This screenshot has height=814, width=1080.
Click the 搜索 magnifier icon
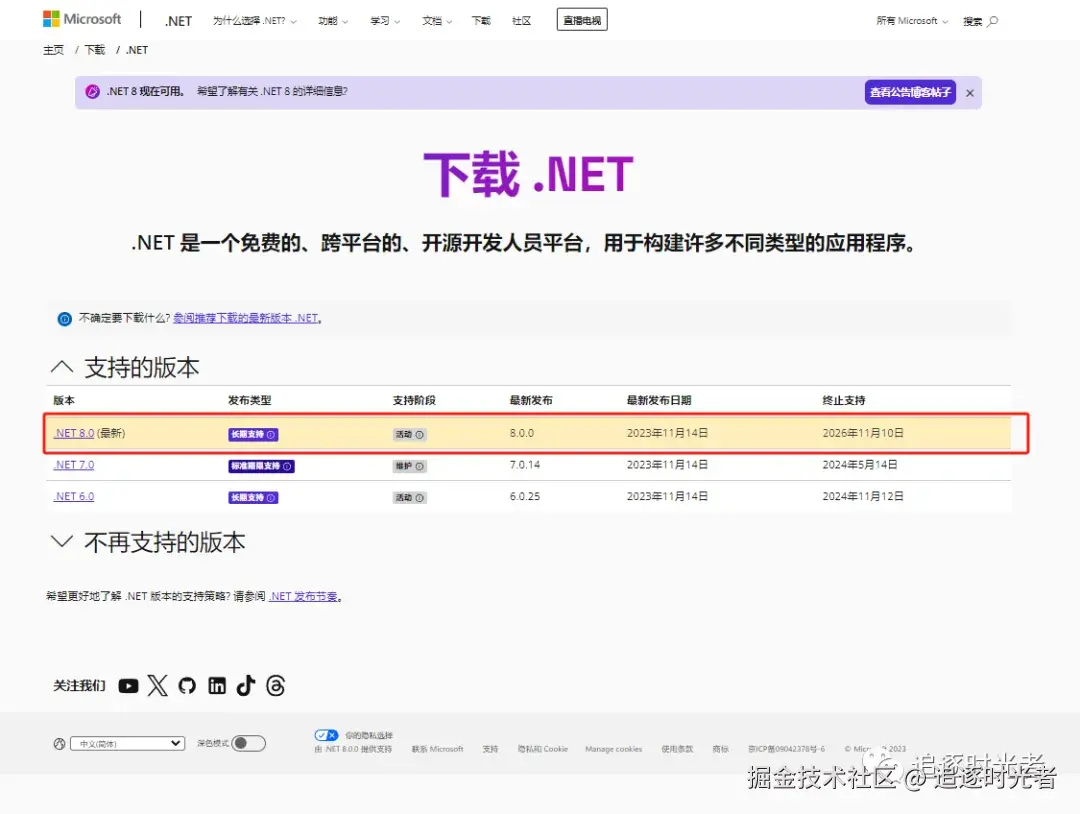click(x=993, y=21)
